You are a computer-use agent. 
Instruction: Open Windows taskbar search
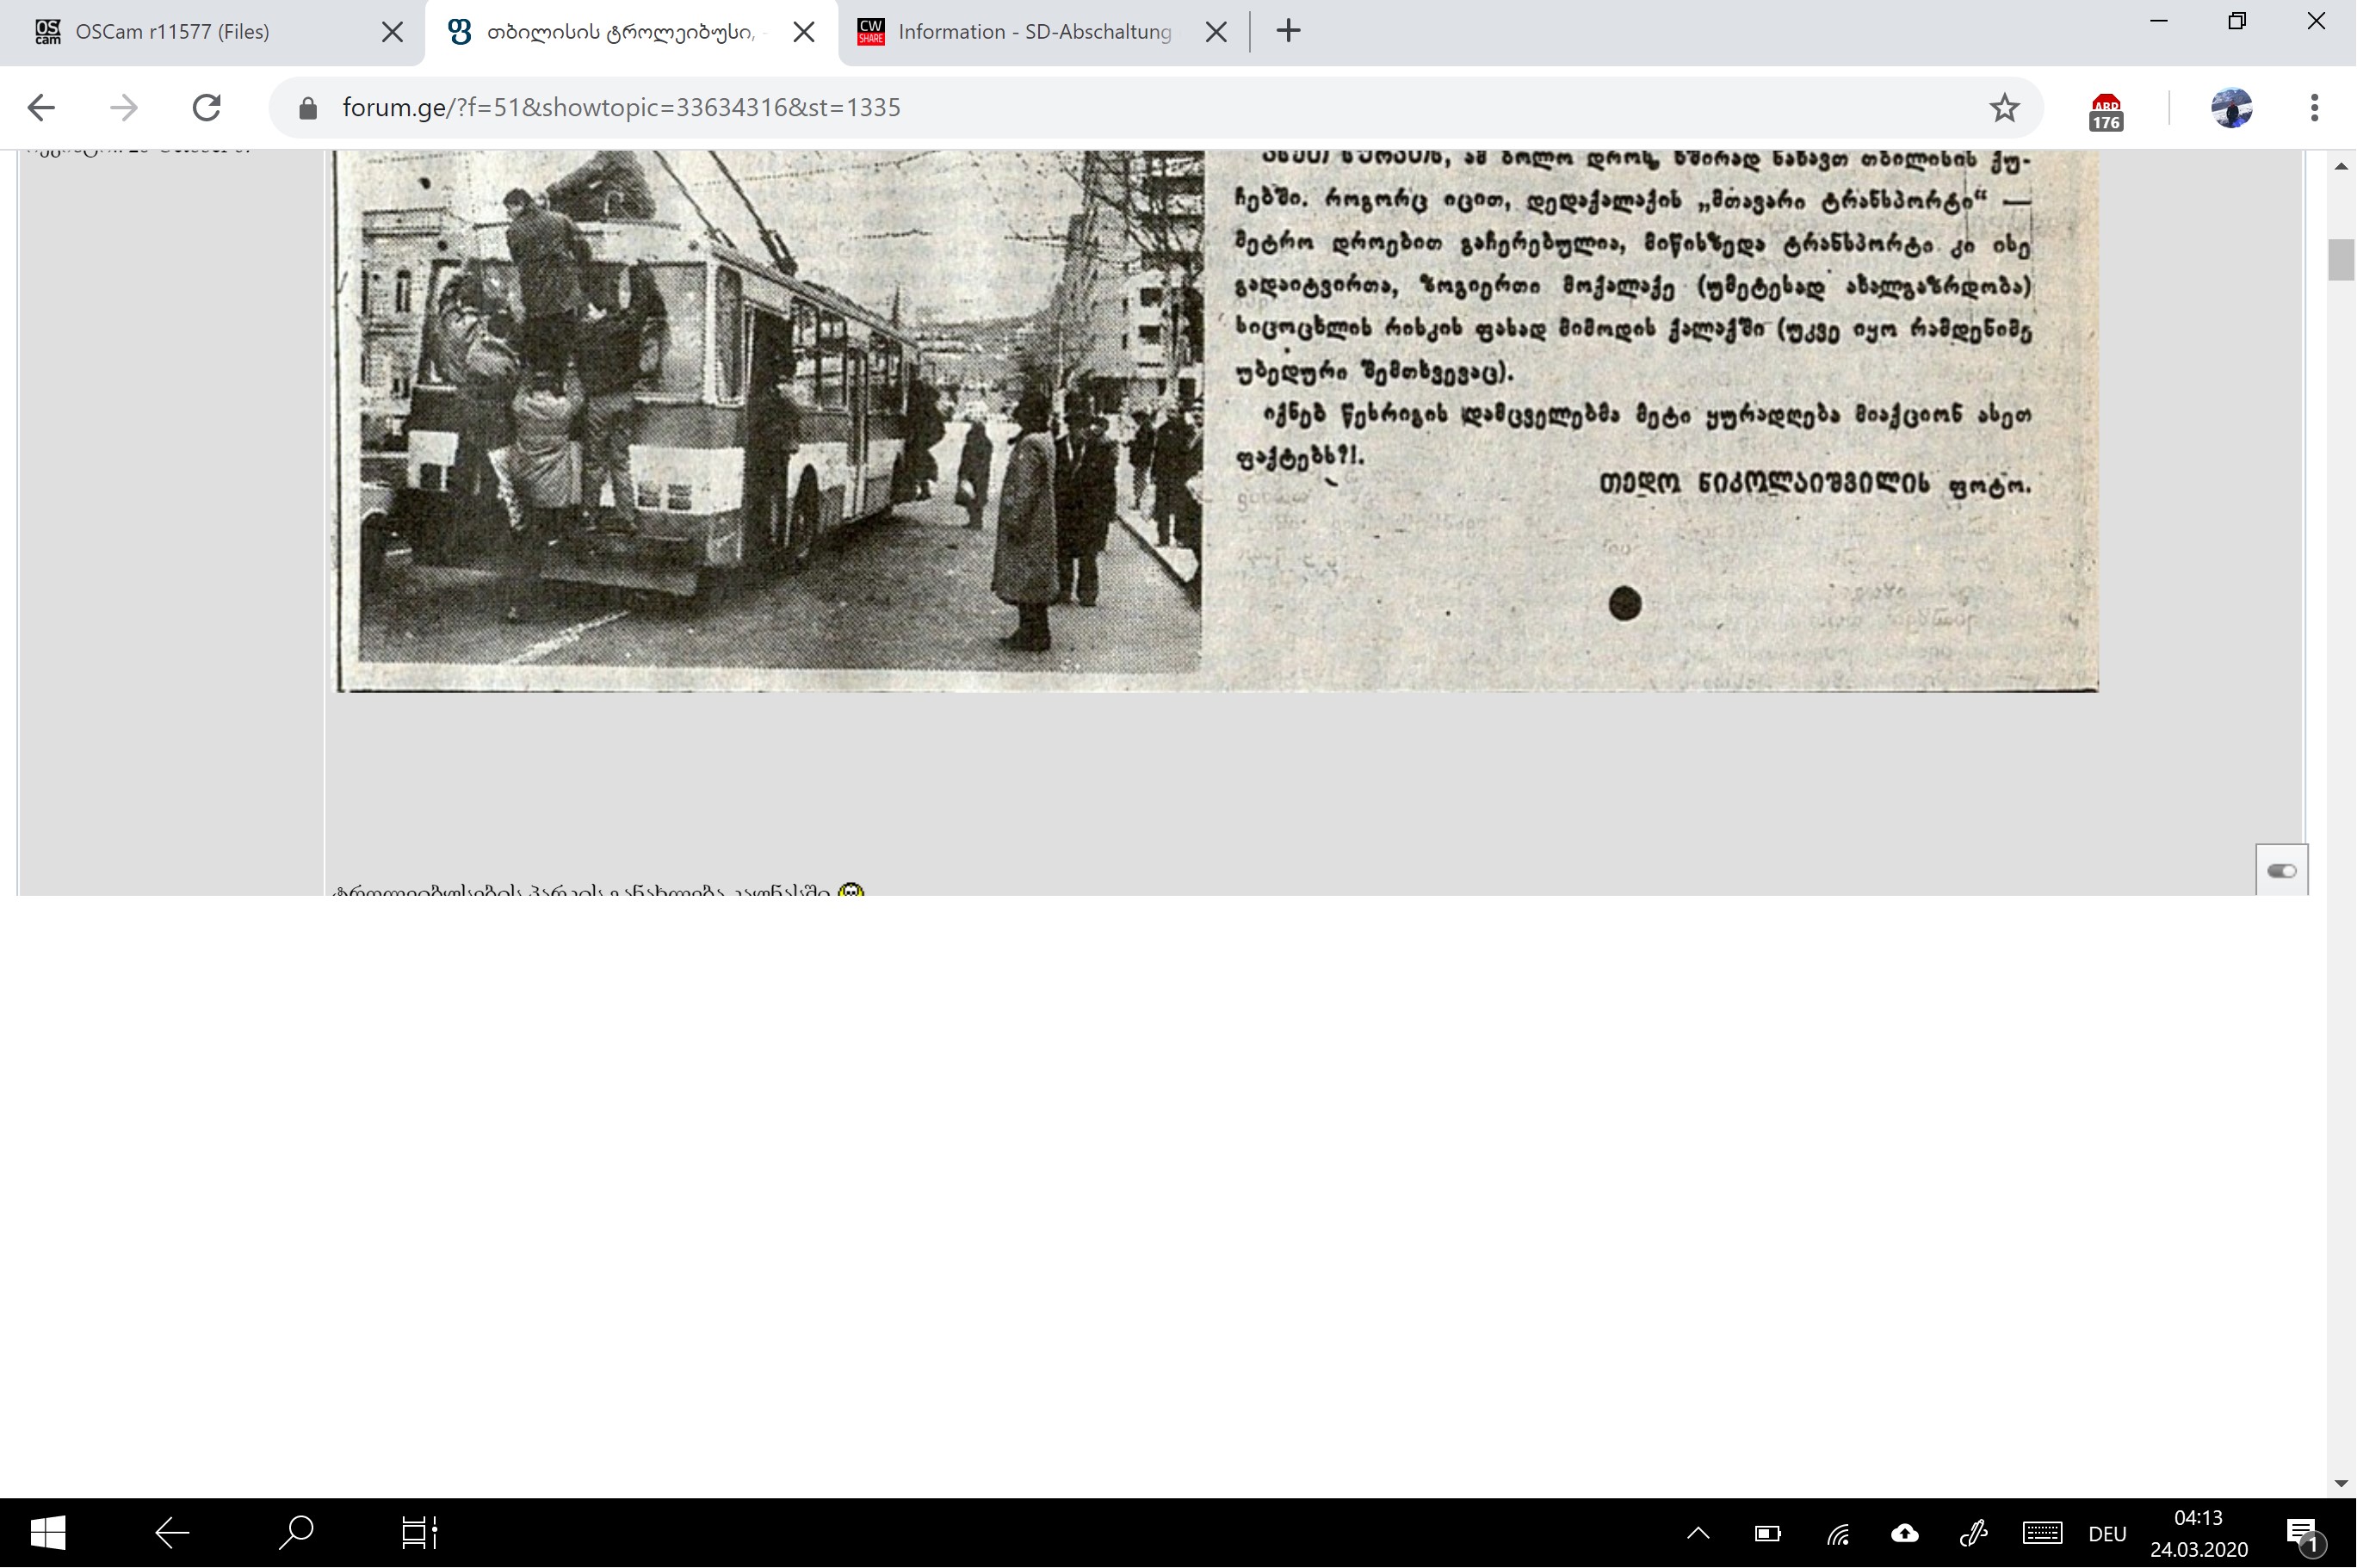tap(296, 1532)
